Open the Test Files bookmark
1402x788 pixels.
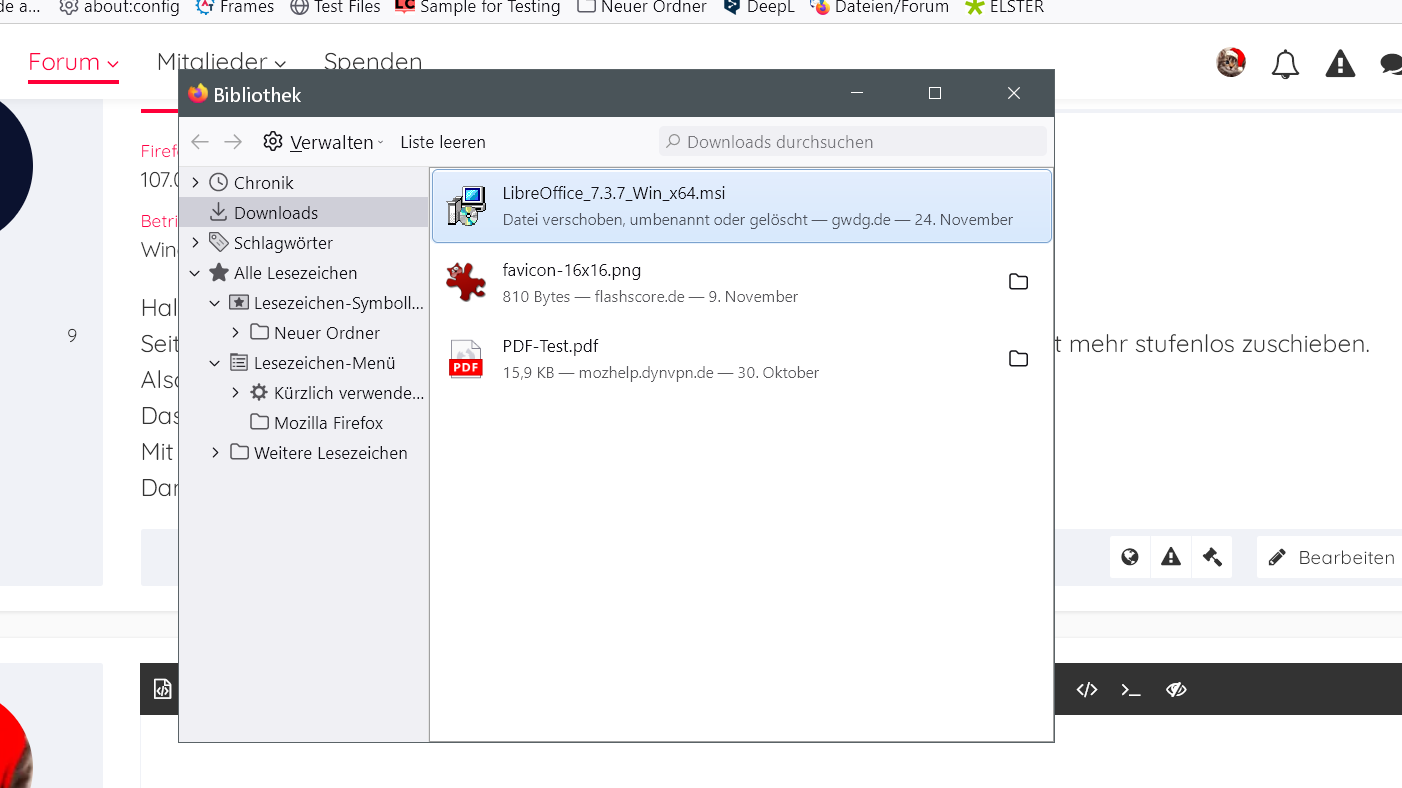click(x=336, y=8)
